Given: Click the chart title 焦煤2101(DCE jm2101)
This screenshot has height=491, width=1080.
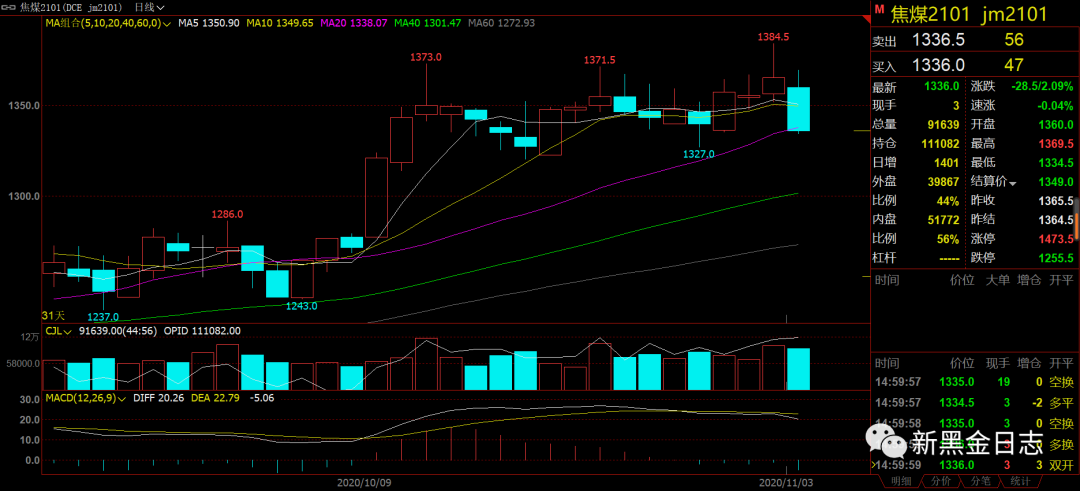Looking at the screenshot, I should 71,8.
